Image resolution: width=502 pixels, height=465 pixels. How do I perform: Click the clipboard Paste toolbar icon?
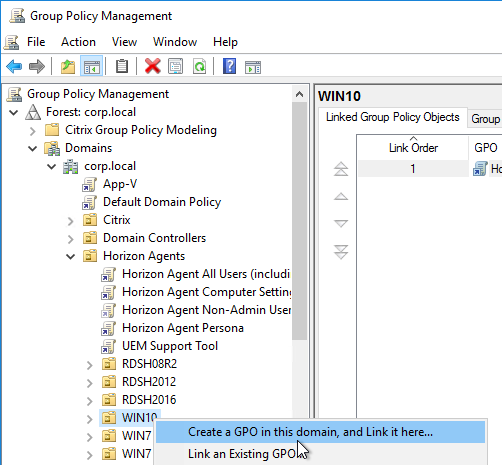(x=122, y=66)
